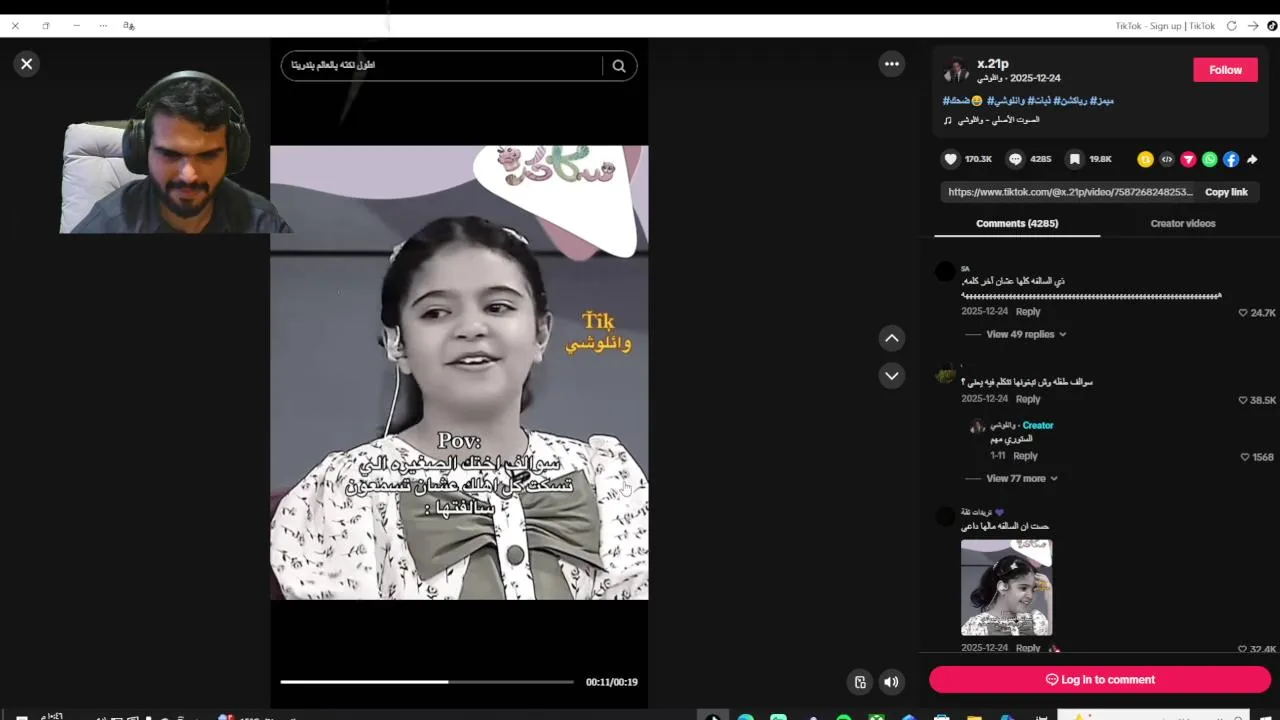Seek along the video progress bar
Viewport: 1280px width, 720px height.
427,682
